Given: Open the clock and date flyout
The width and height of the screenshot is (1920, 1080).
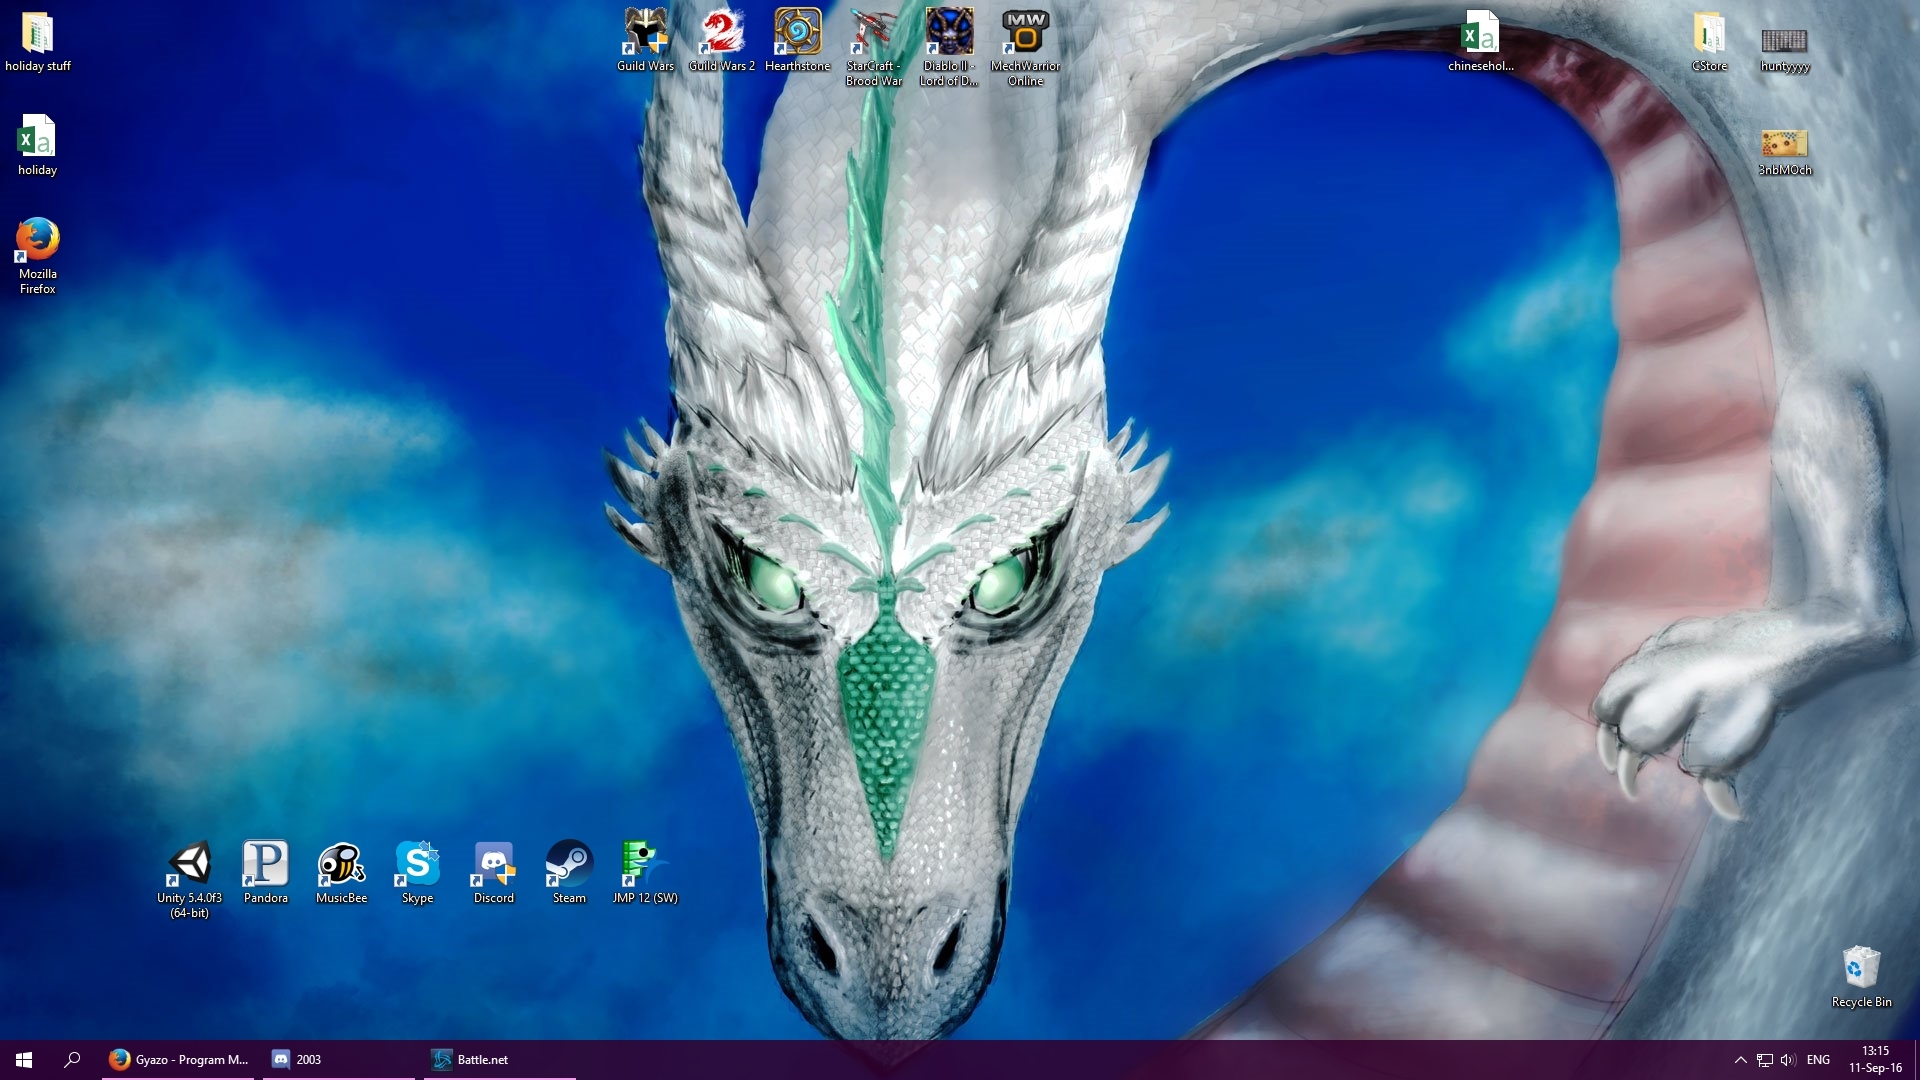Looking at the screenshot, I should pyautogui.click(x=1875, y=1060).
